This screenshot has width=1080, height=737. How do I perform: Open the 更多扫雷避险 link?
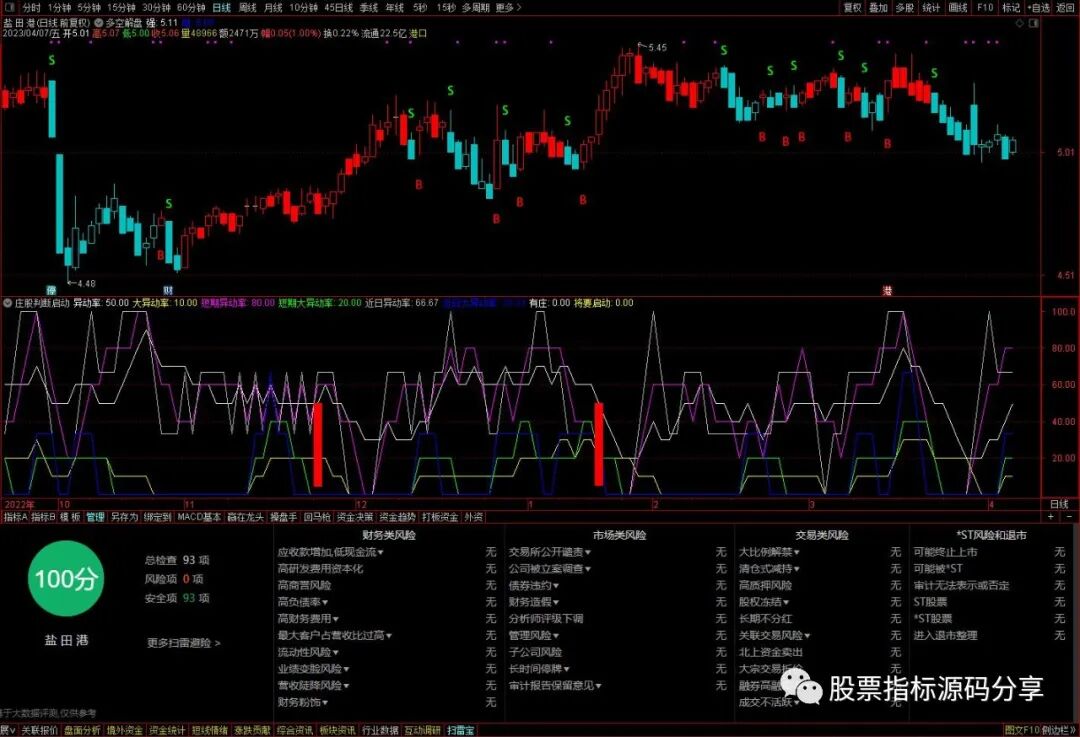click(183, 643)
